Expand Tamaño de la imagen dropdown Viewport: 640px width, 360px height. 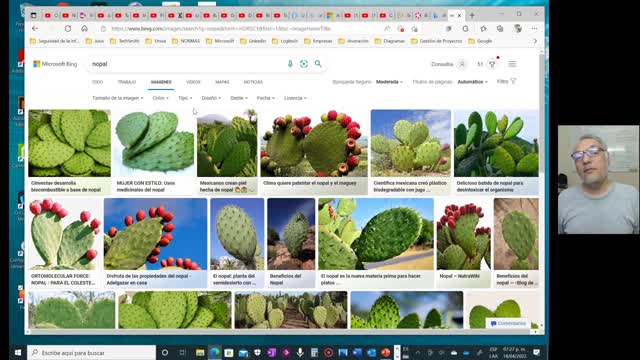[118, 98]
